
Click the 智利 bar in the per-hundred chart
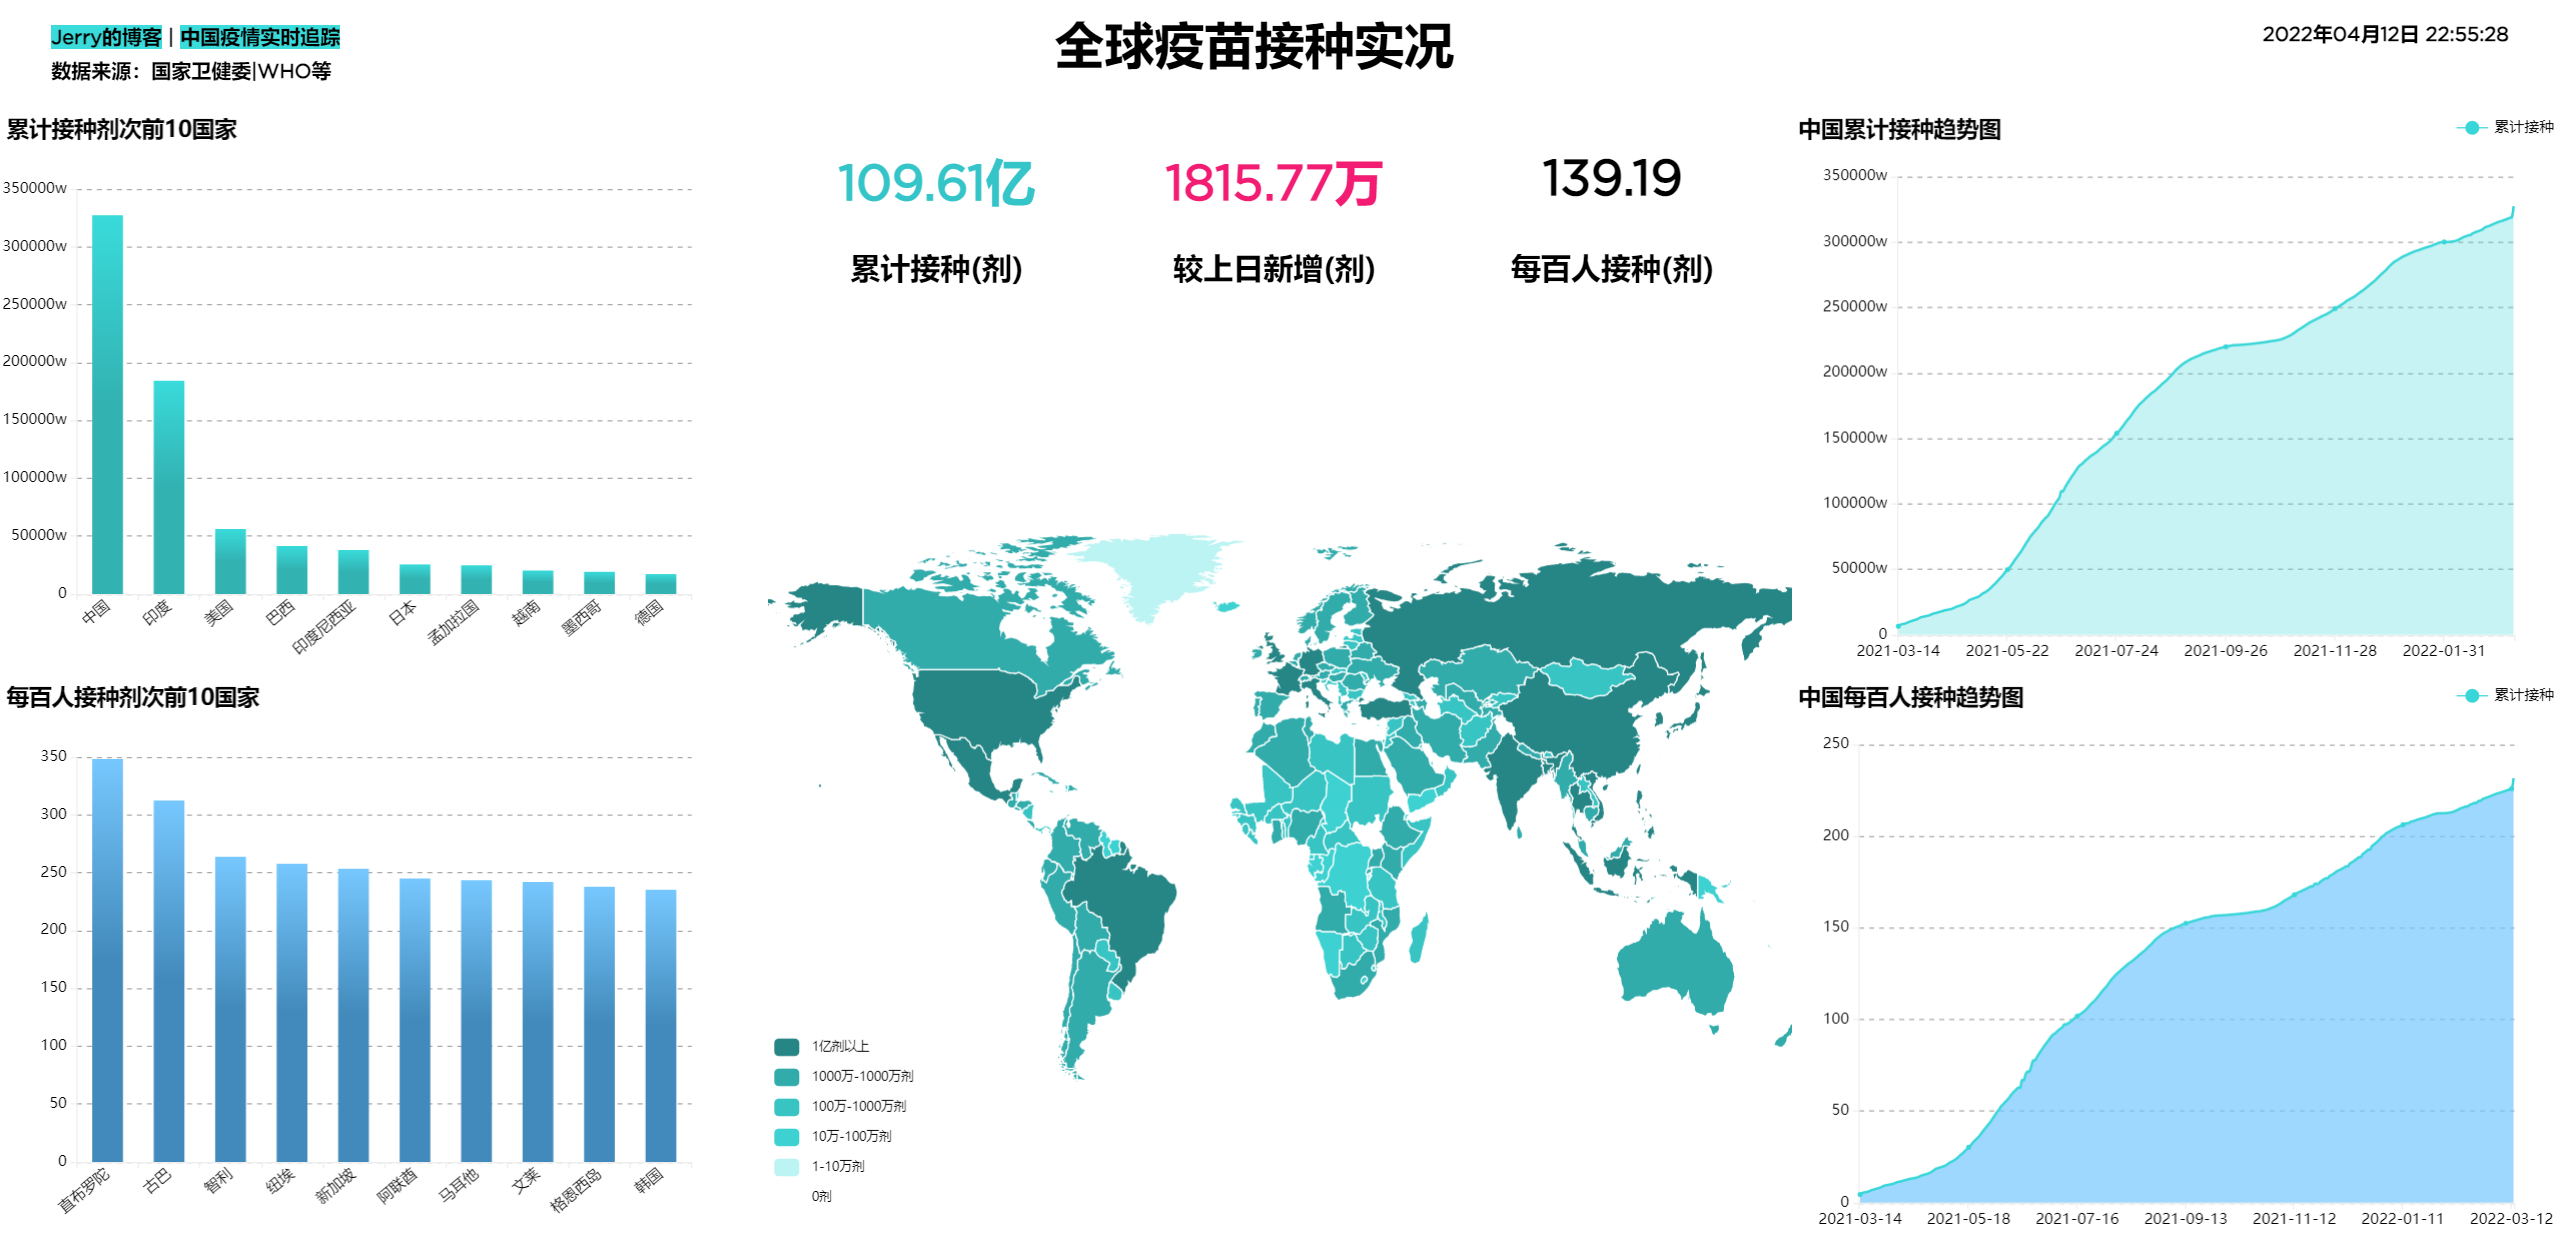coord(230,1009)
